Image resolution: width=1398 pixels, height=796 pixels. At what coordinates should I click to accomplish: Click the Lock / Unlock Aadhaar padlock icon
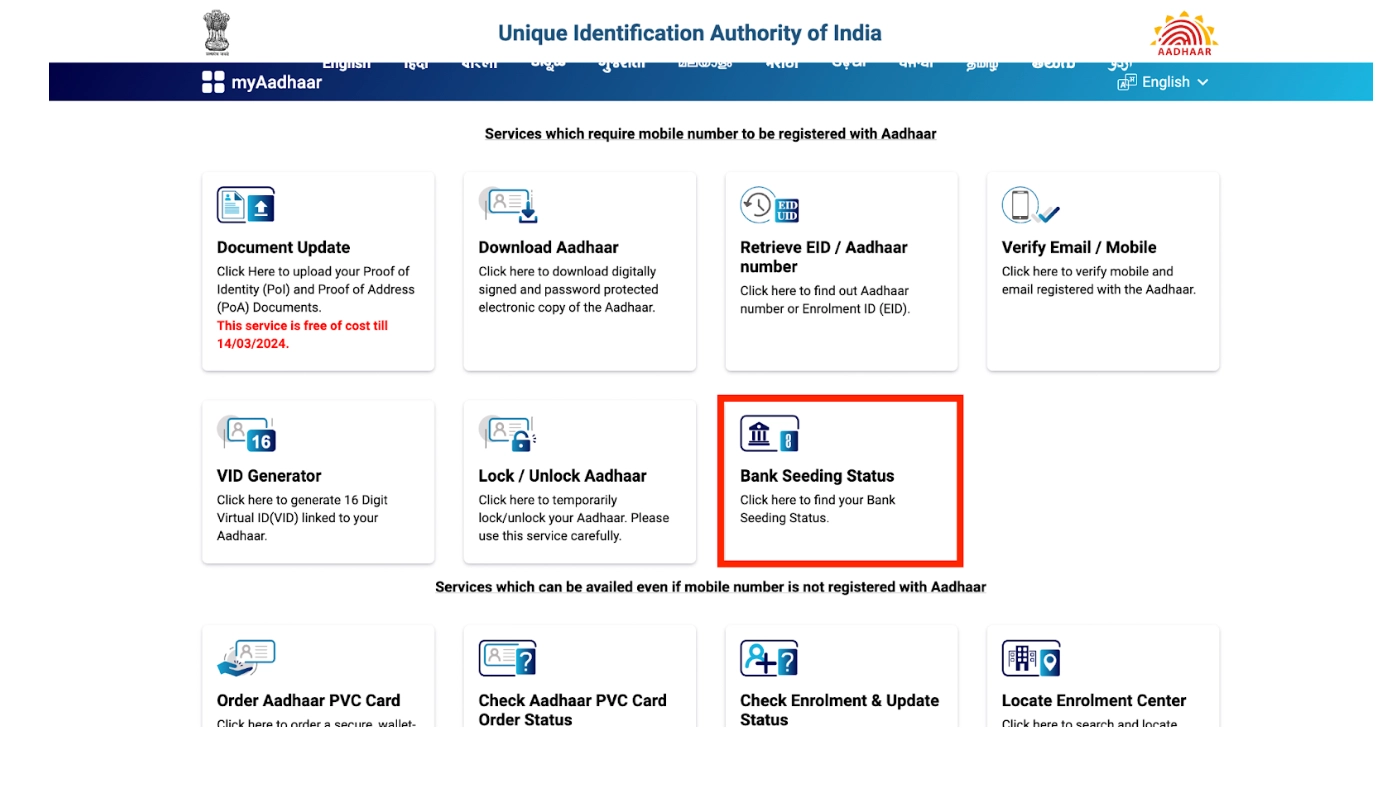click(x=507, y=434)
